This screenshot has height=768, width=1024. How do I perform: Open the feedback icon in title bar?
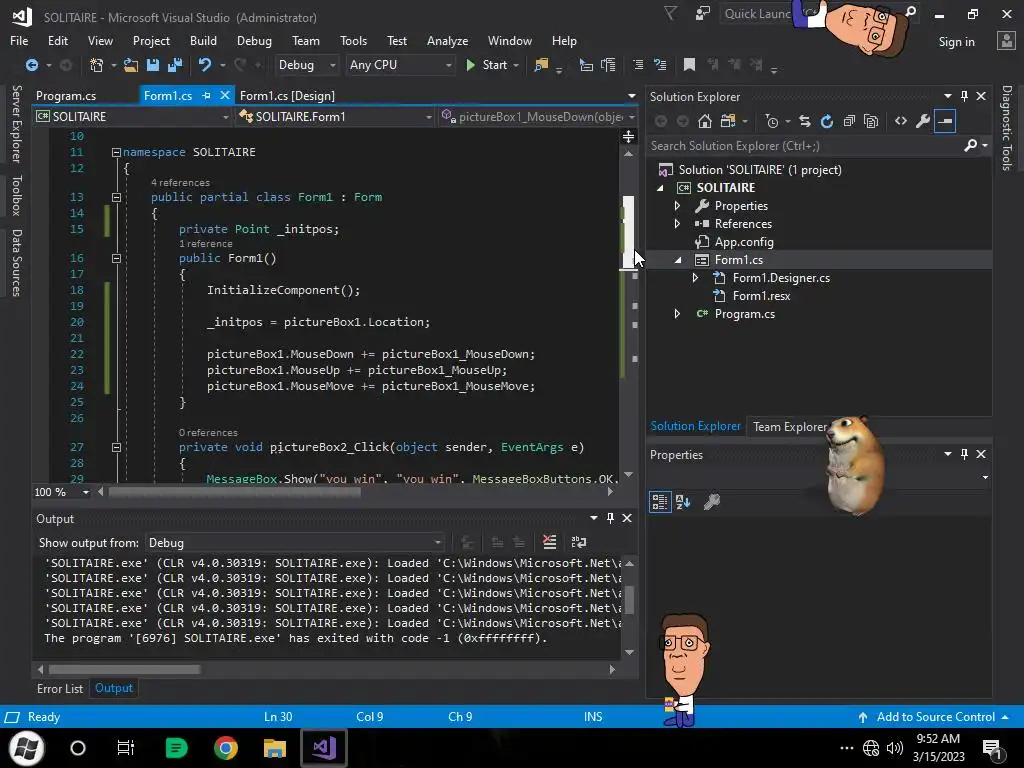click(703, 14)
